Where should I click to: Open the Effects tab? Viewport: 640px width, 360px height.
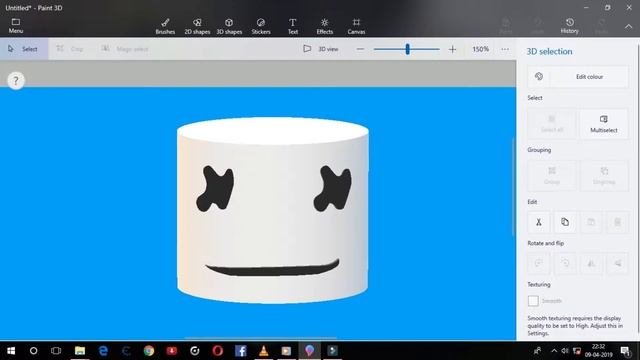click(x=324, y=26)
